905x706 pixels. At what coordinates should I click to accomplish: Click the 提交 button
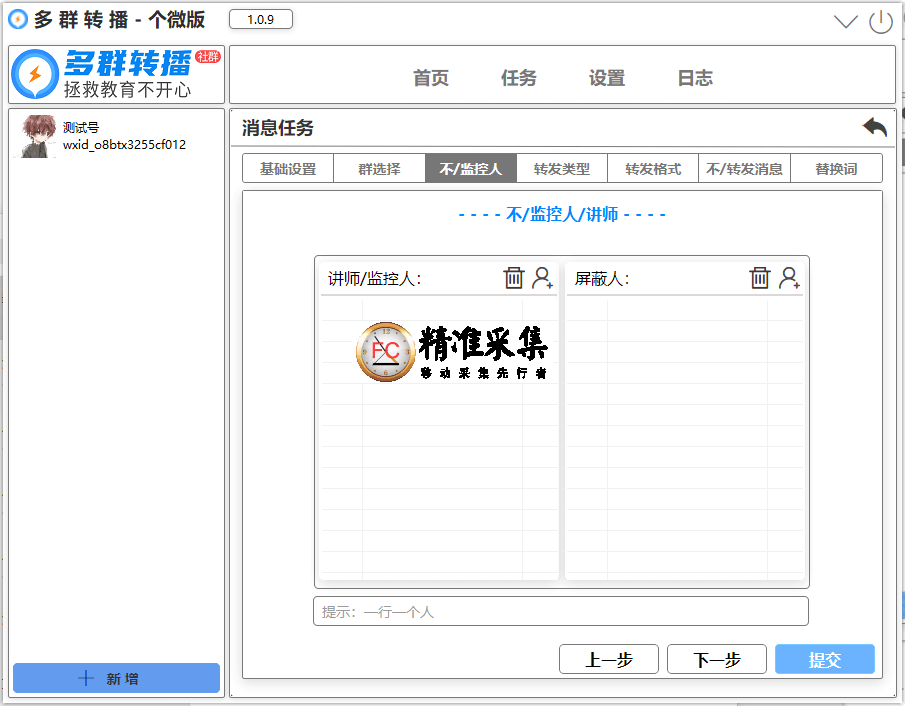coord(825,659)
